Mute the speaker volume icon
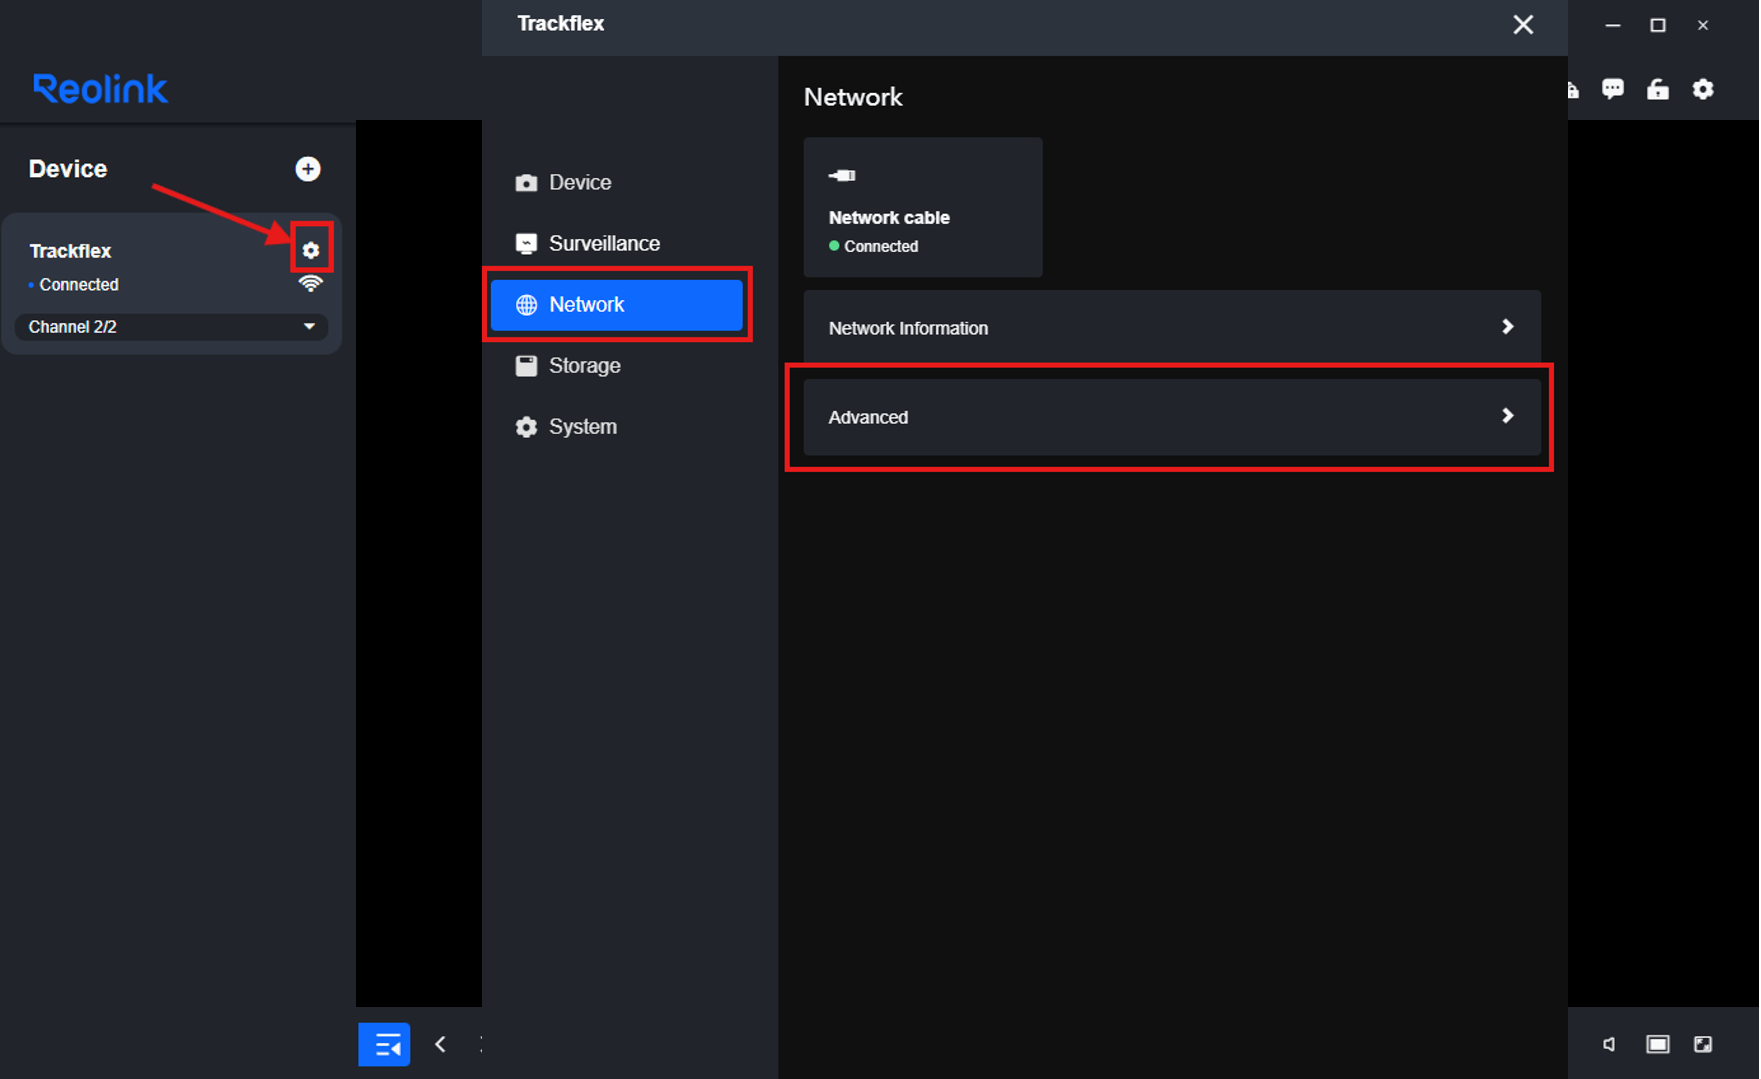The image size is (1761, 1079). 1609,1045
